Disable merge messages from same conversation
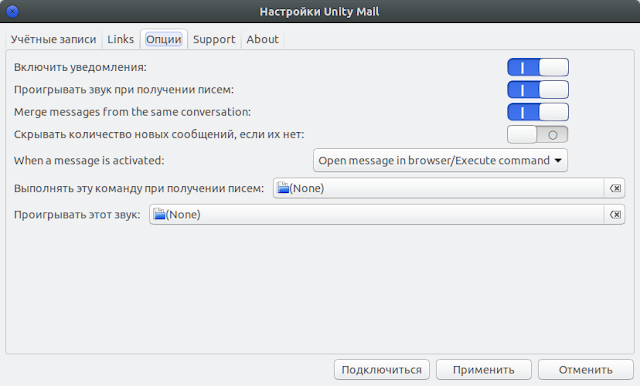The height and width of the screenshot is (386, 640). (x=538, y=112)
